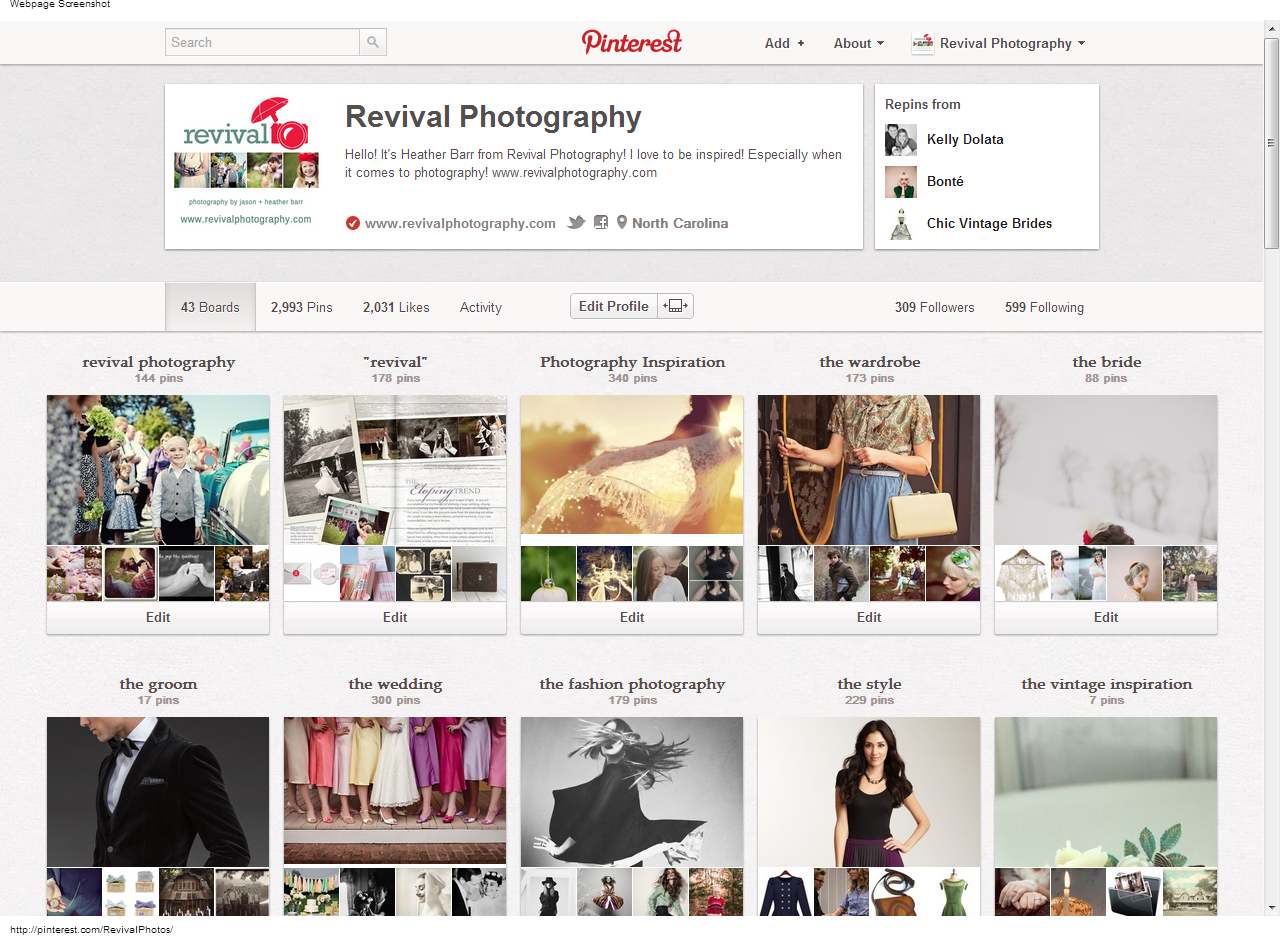Image resolution: width=1280 pixels, height=936 pixels.
Task: Open the Activity tab
Action: 481,307
